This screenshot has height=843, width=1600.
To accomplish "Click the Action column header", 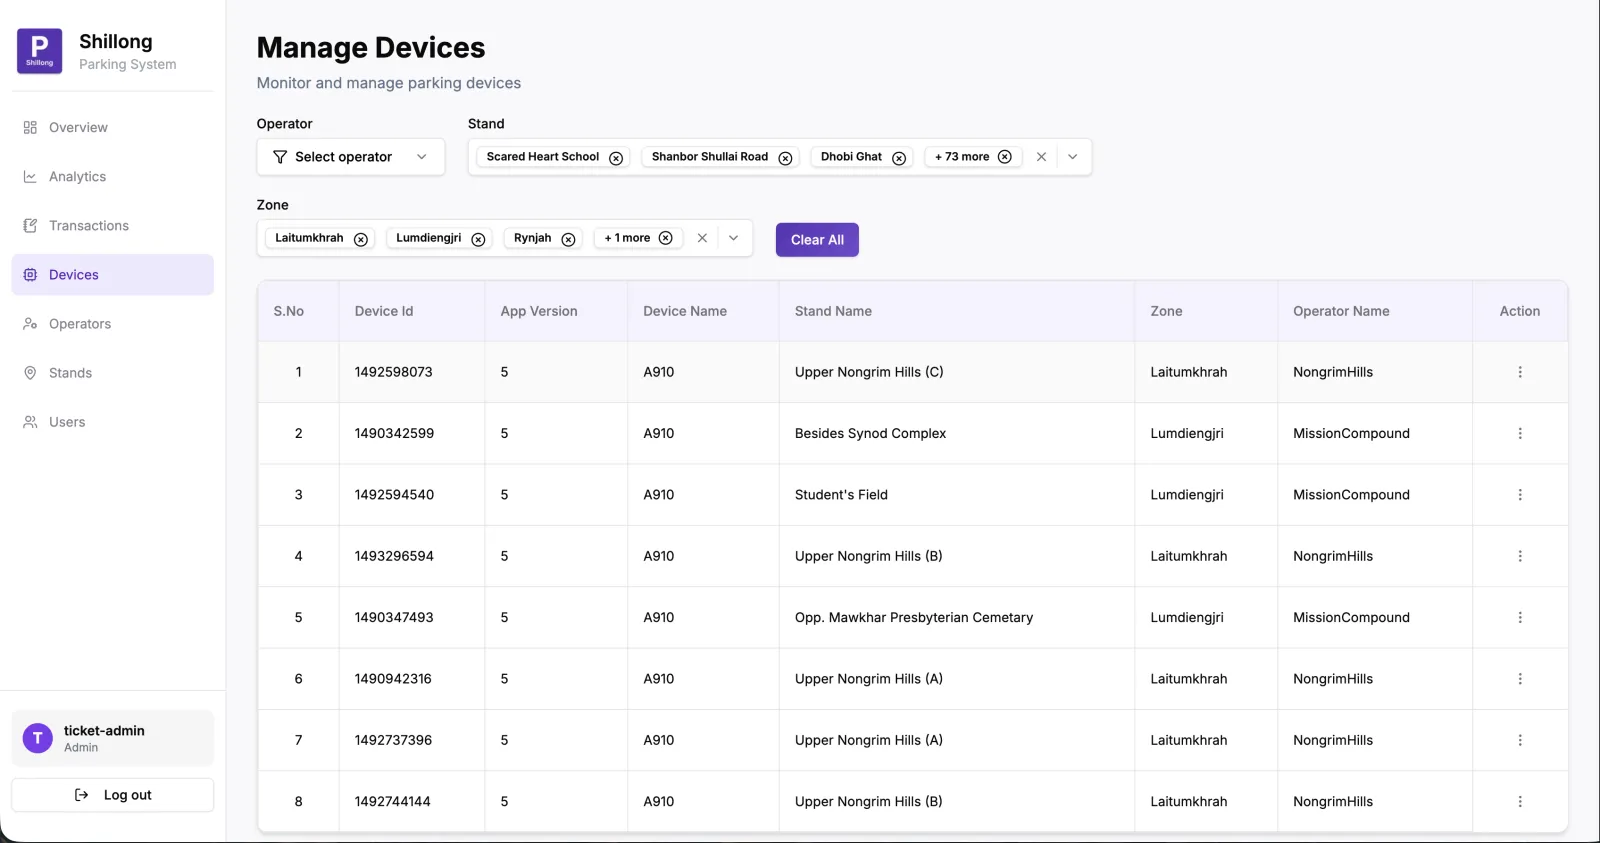I will point(1520,311).
